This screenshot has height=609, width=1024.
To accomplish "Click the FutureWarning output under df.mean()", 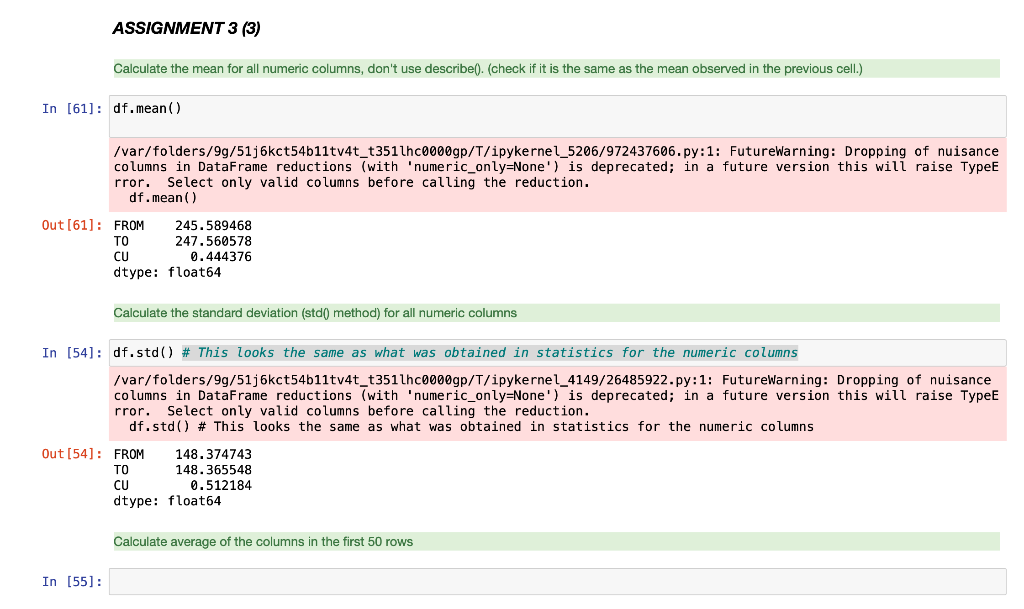I will pos(558,175).
